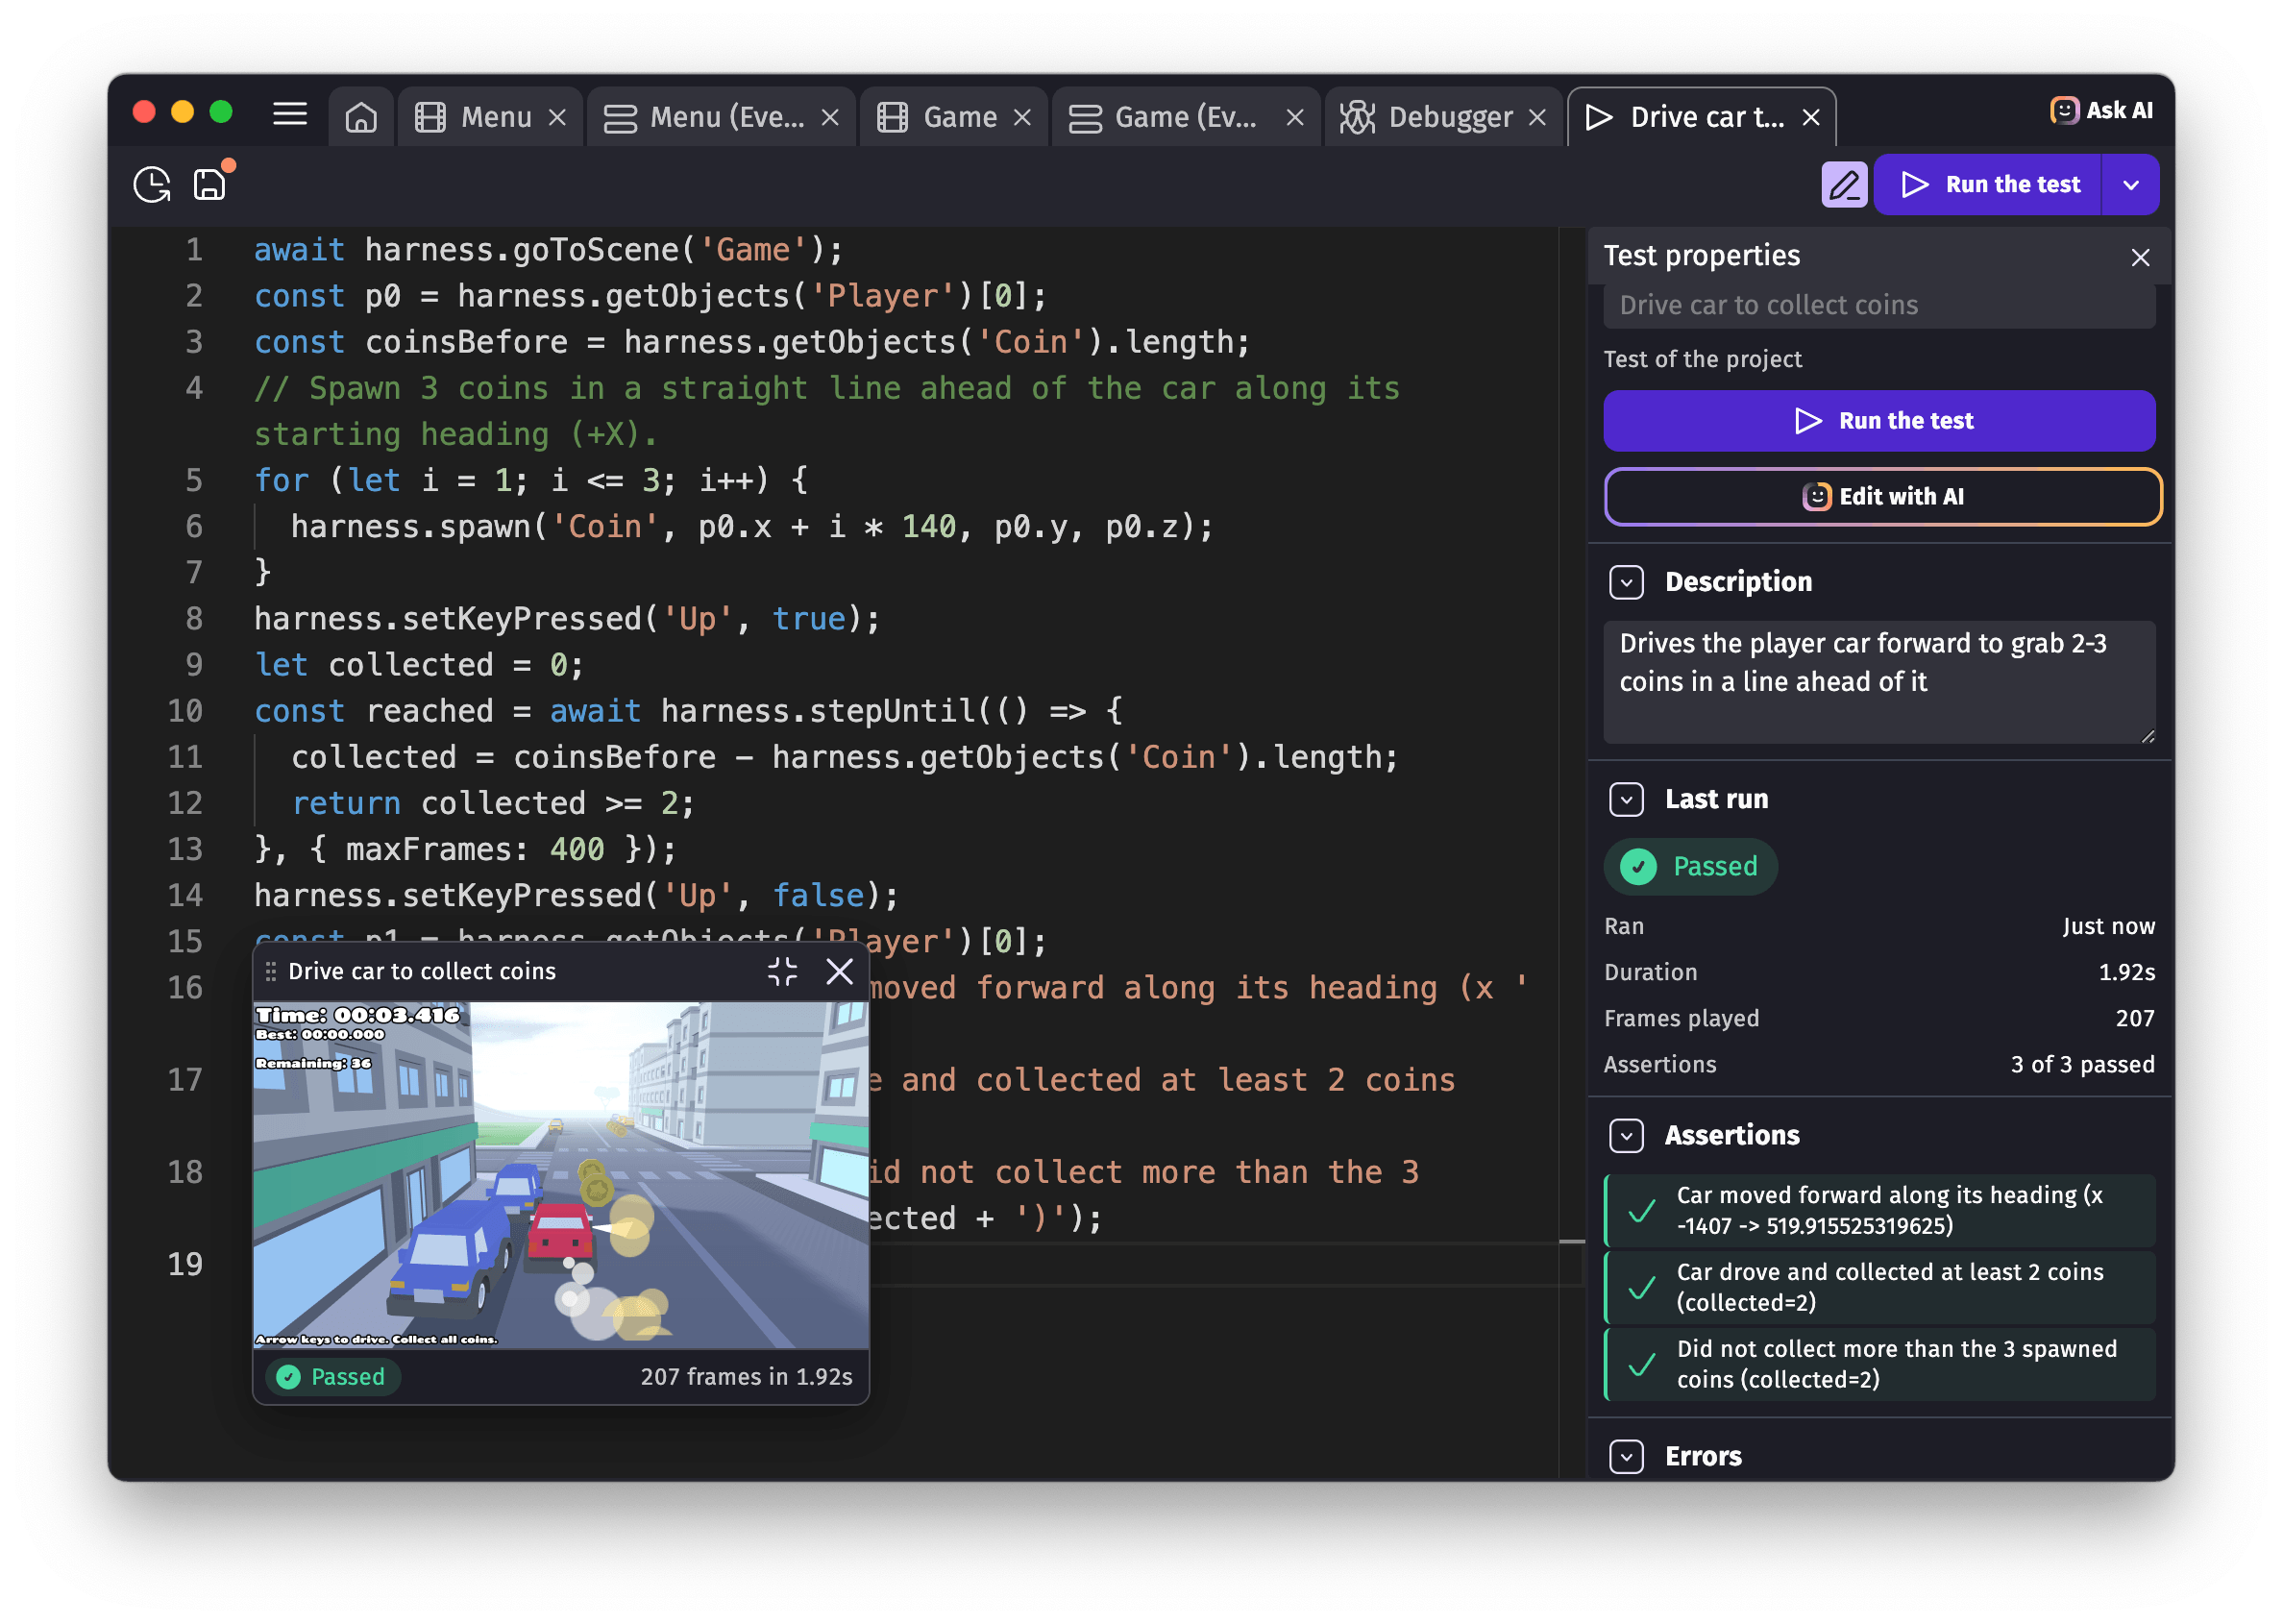This screenshot has height=1624, width=2283.
Task: Close the Debugger tab
Action: pos(1538,118)
